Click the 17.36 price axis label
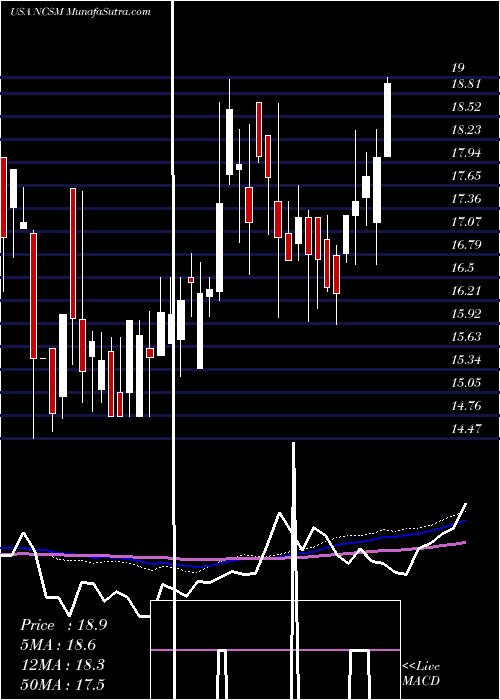This screenshot has width=500, height=700. click(x=466, y=198)
